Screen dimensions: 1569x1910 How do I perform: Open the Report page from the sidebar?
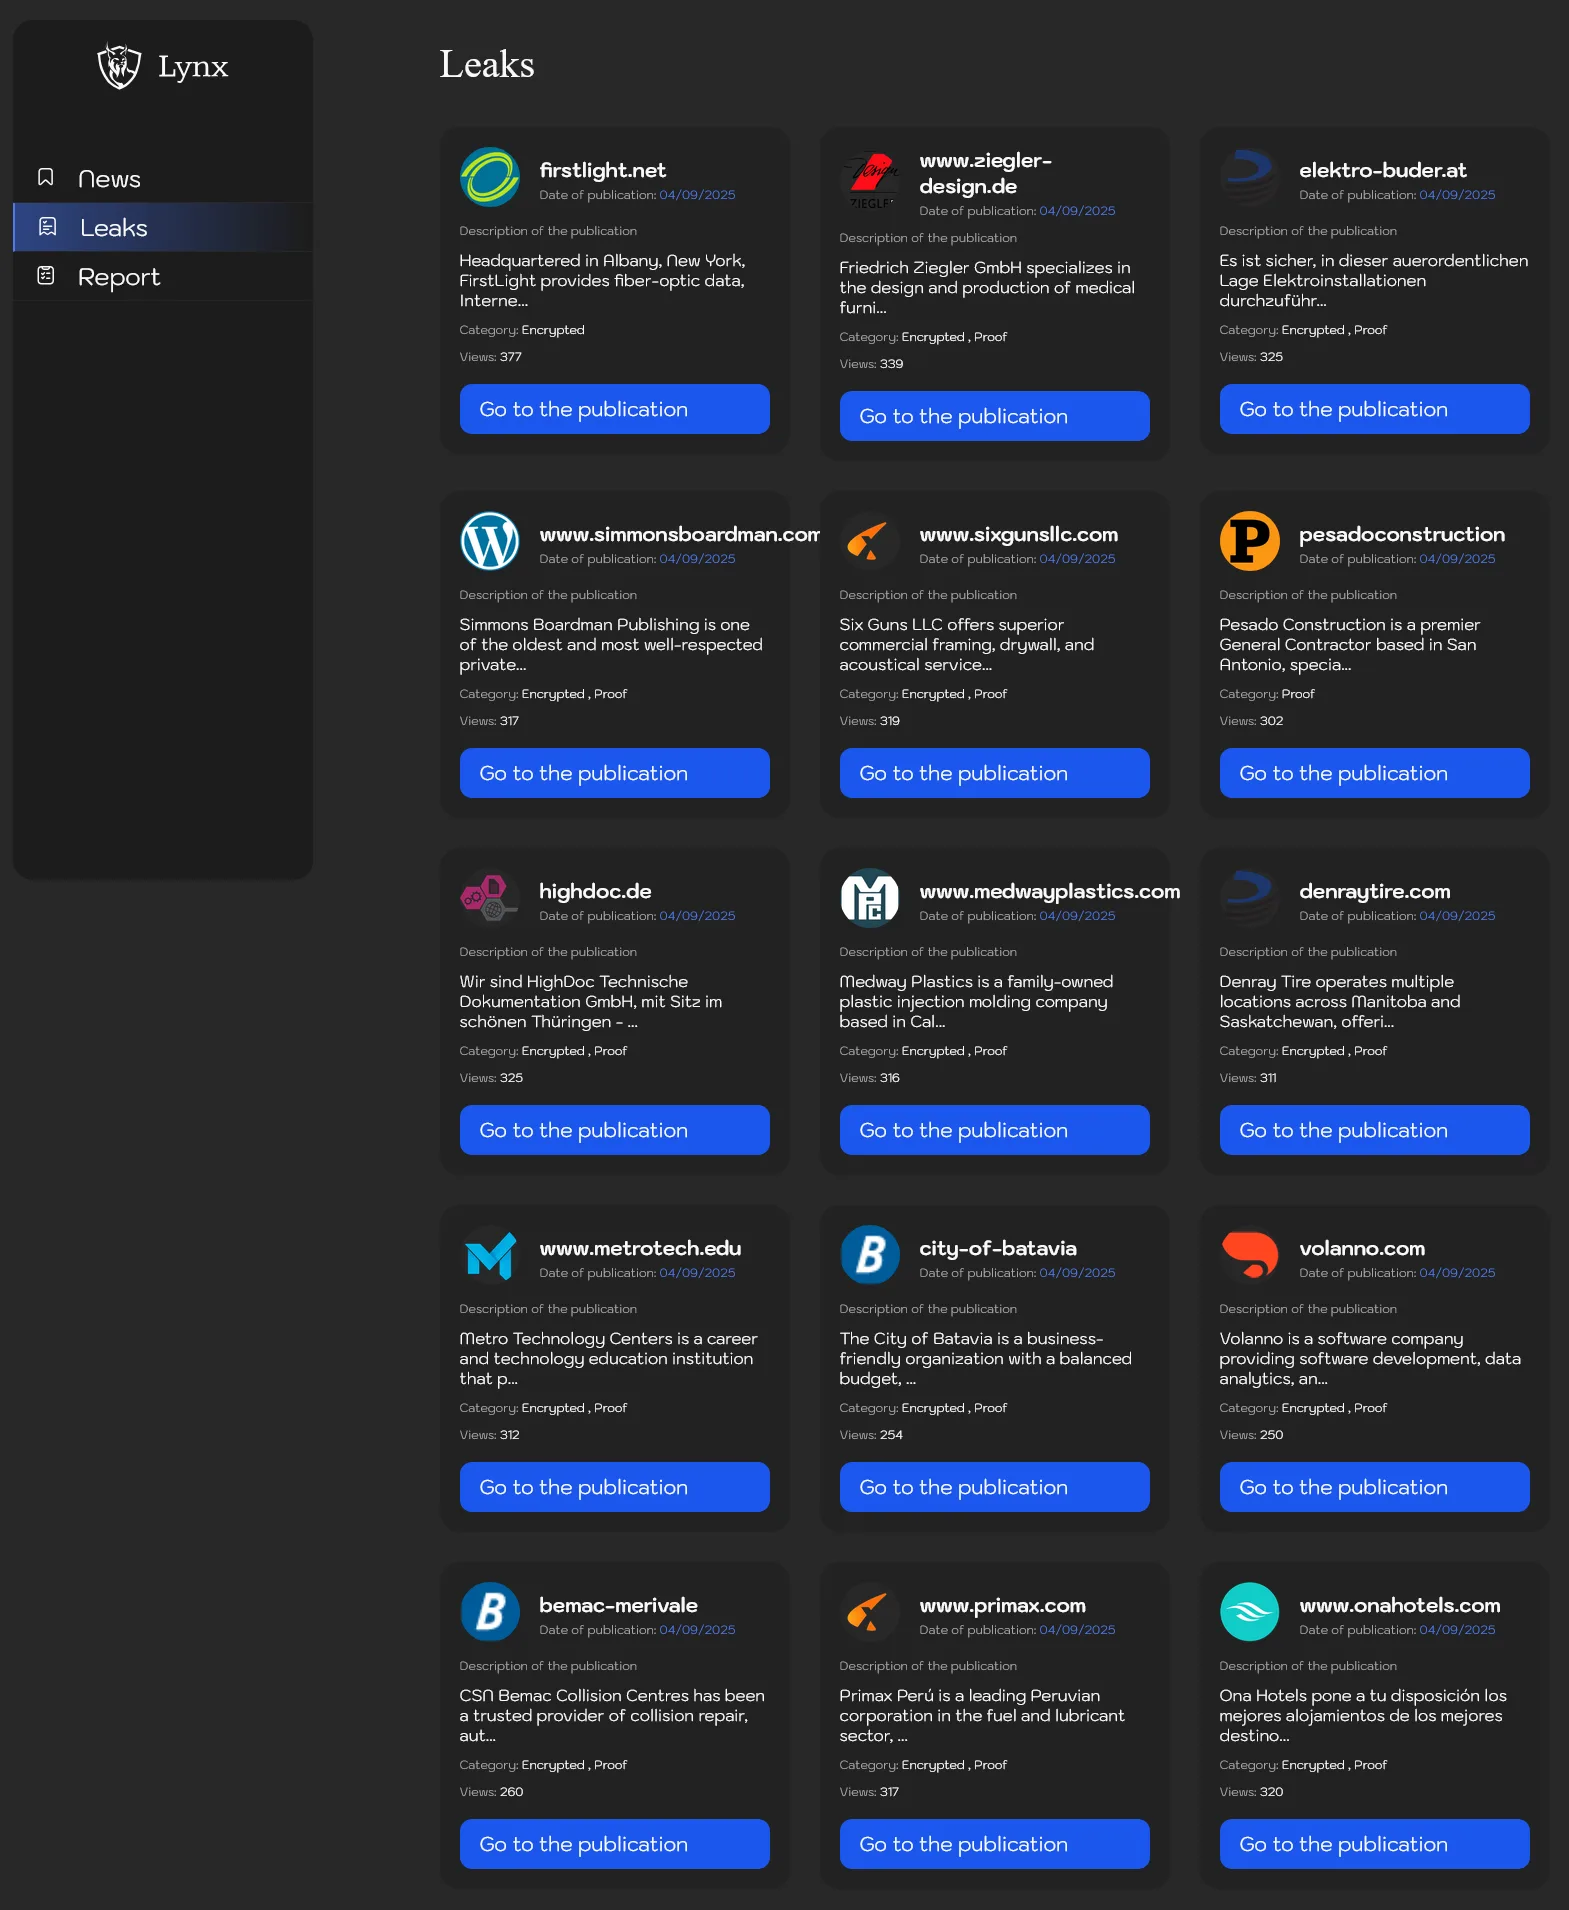(x=118, y=277)
